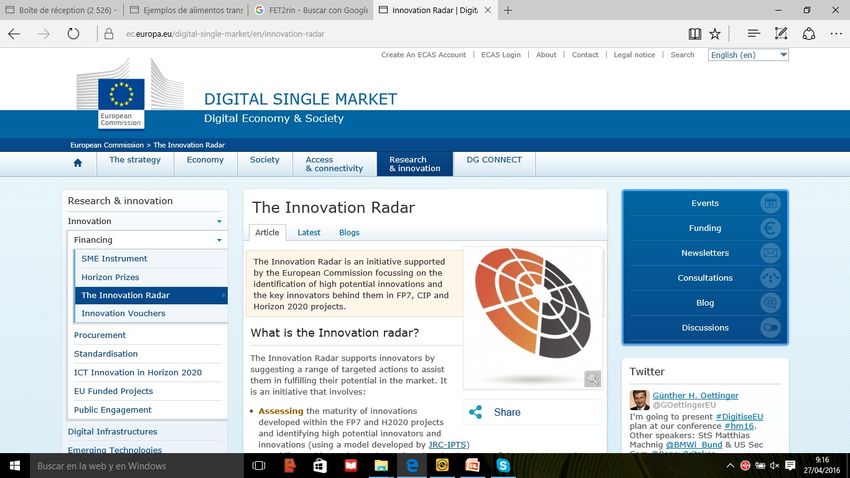Collapse the Financing sidebar section
850x478 pixels.
click(x=219, y=240)
